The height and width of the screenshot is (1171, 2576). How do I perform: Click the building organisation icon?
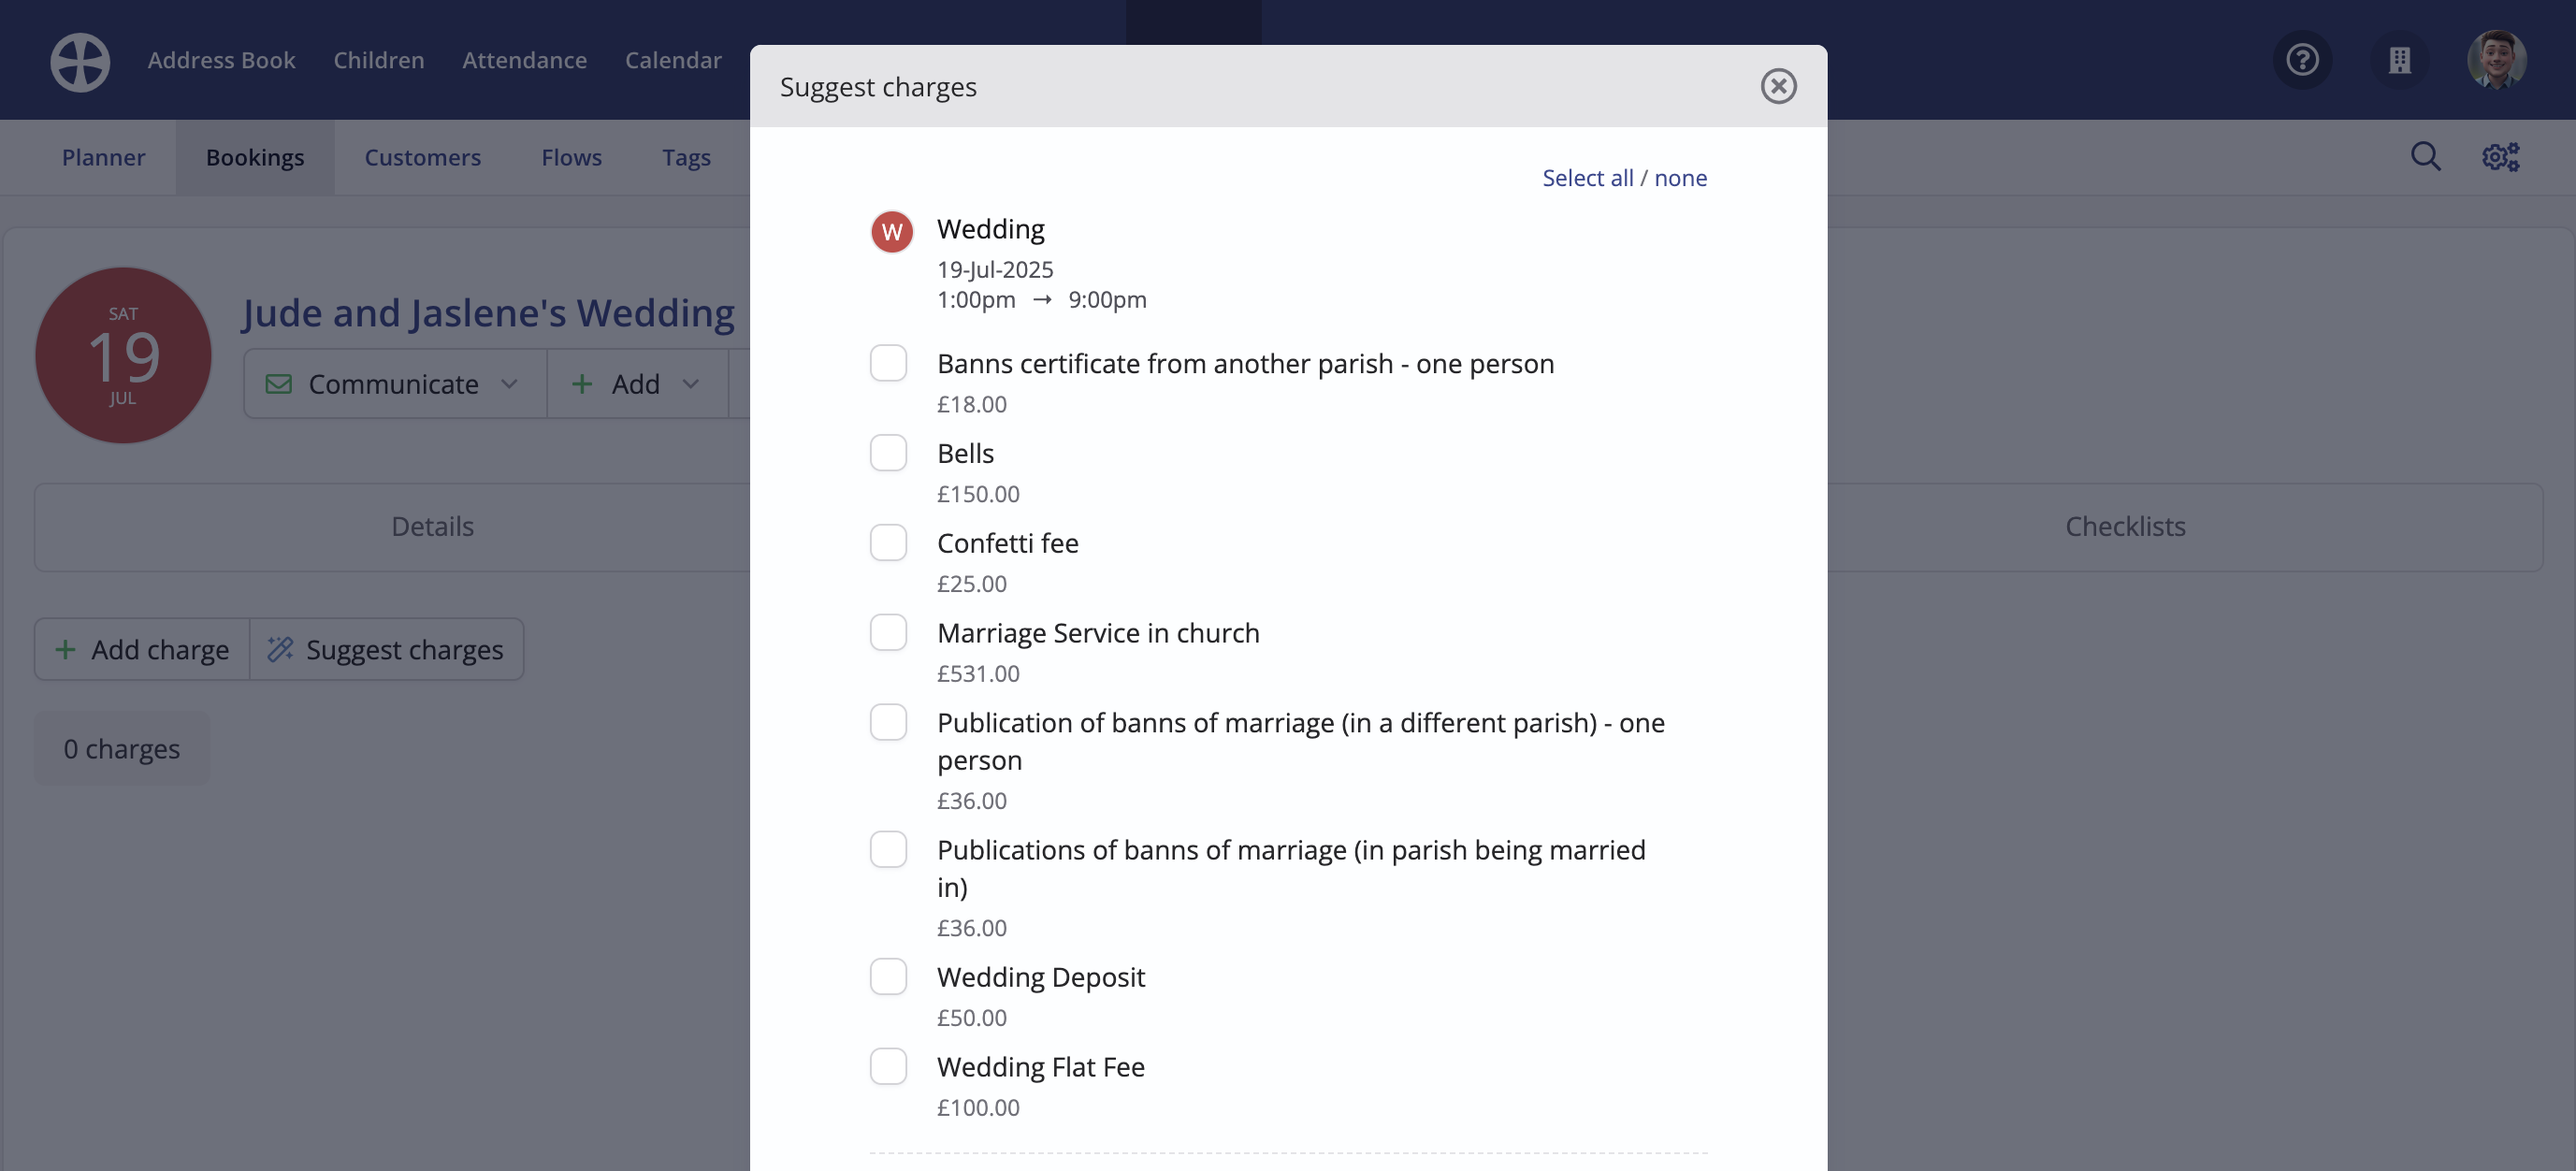tap(2399, 60)
